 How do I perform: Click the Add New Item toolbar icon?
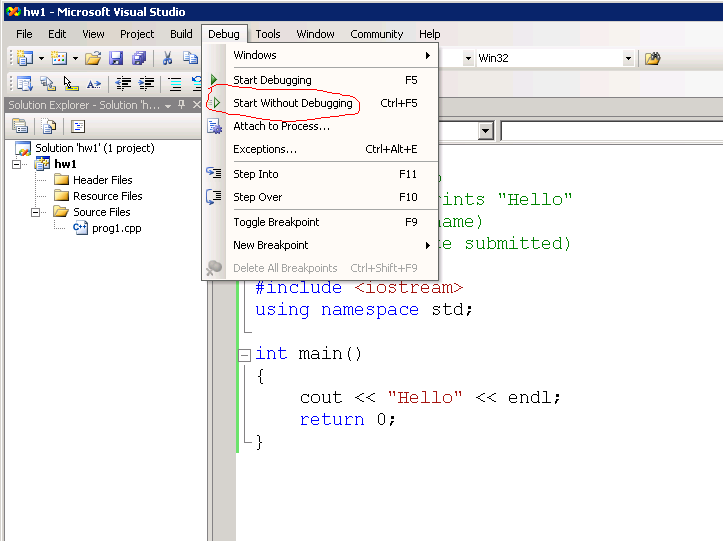(x=59, y=58)
